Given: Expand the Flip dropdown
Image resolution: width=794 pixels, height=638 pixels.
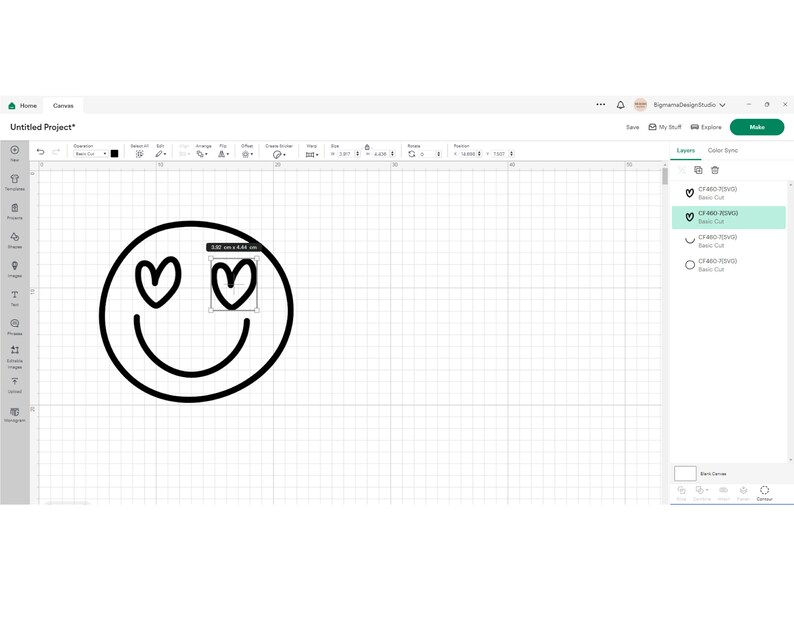Looking at the screenshot, I should [x=223, y=154].
